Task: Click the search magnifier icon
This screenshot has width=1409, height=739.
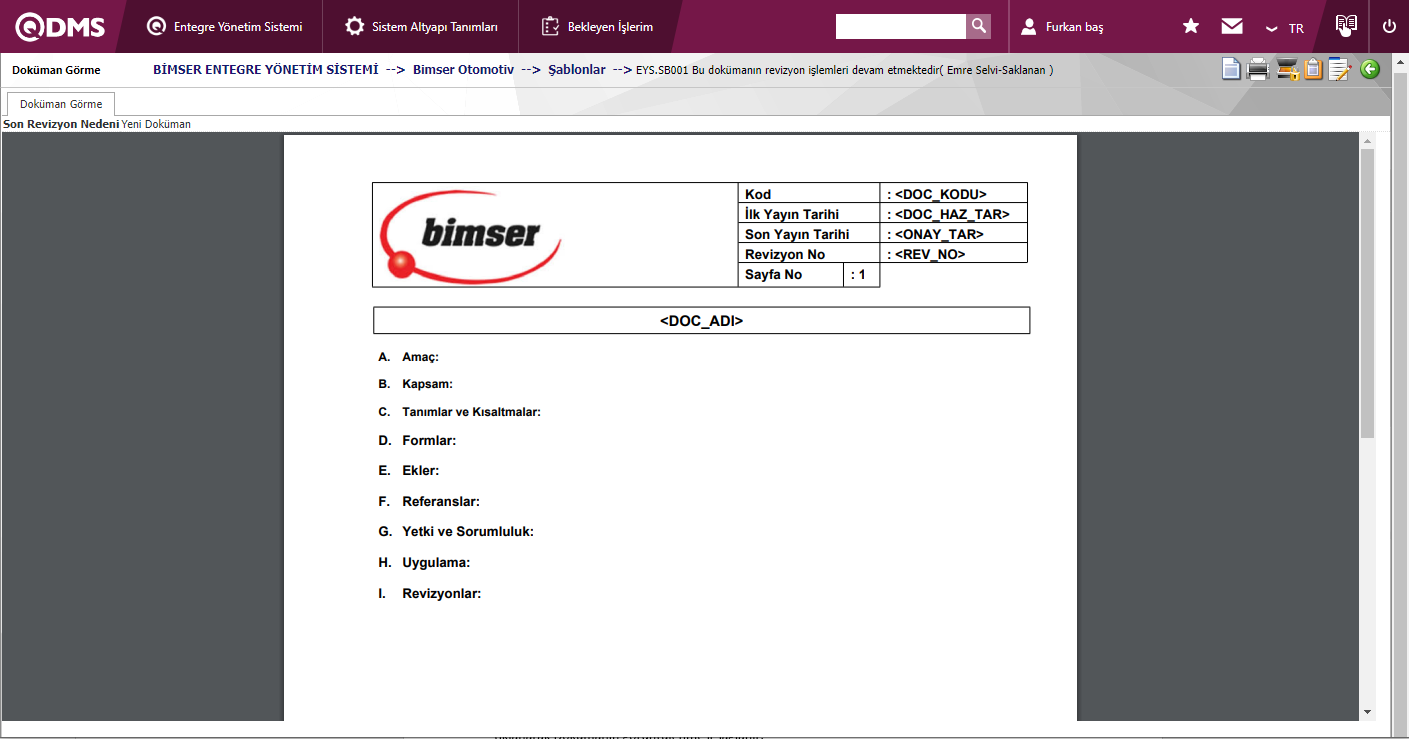Action: [977, 26]
